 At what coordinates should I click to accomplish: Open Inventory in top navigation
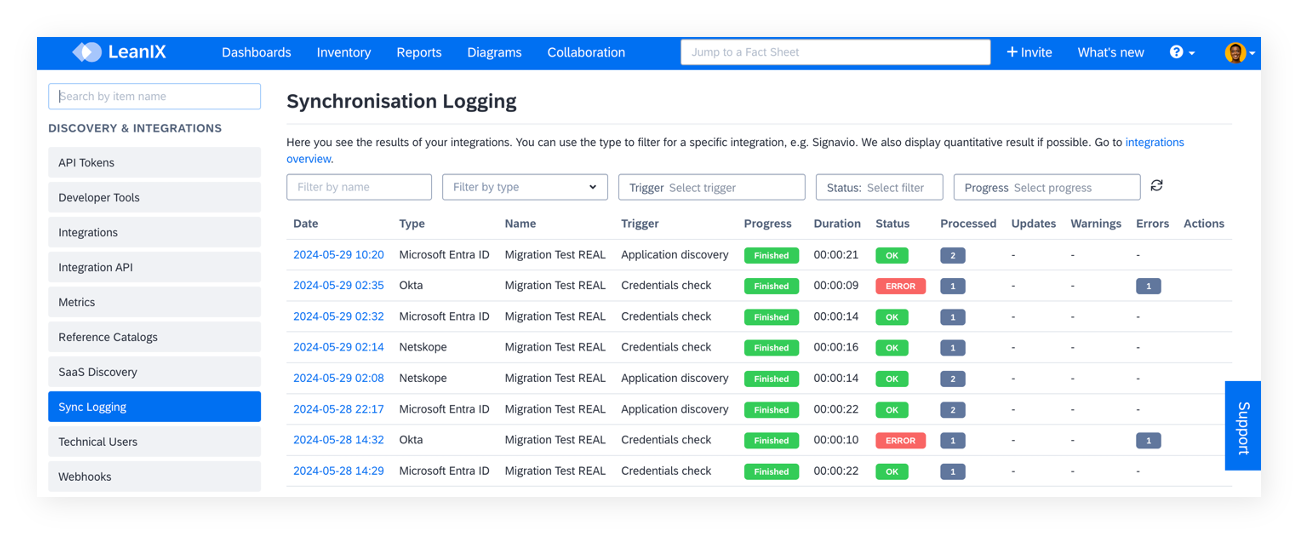344,52
